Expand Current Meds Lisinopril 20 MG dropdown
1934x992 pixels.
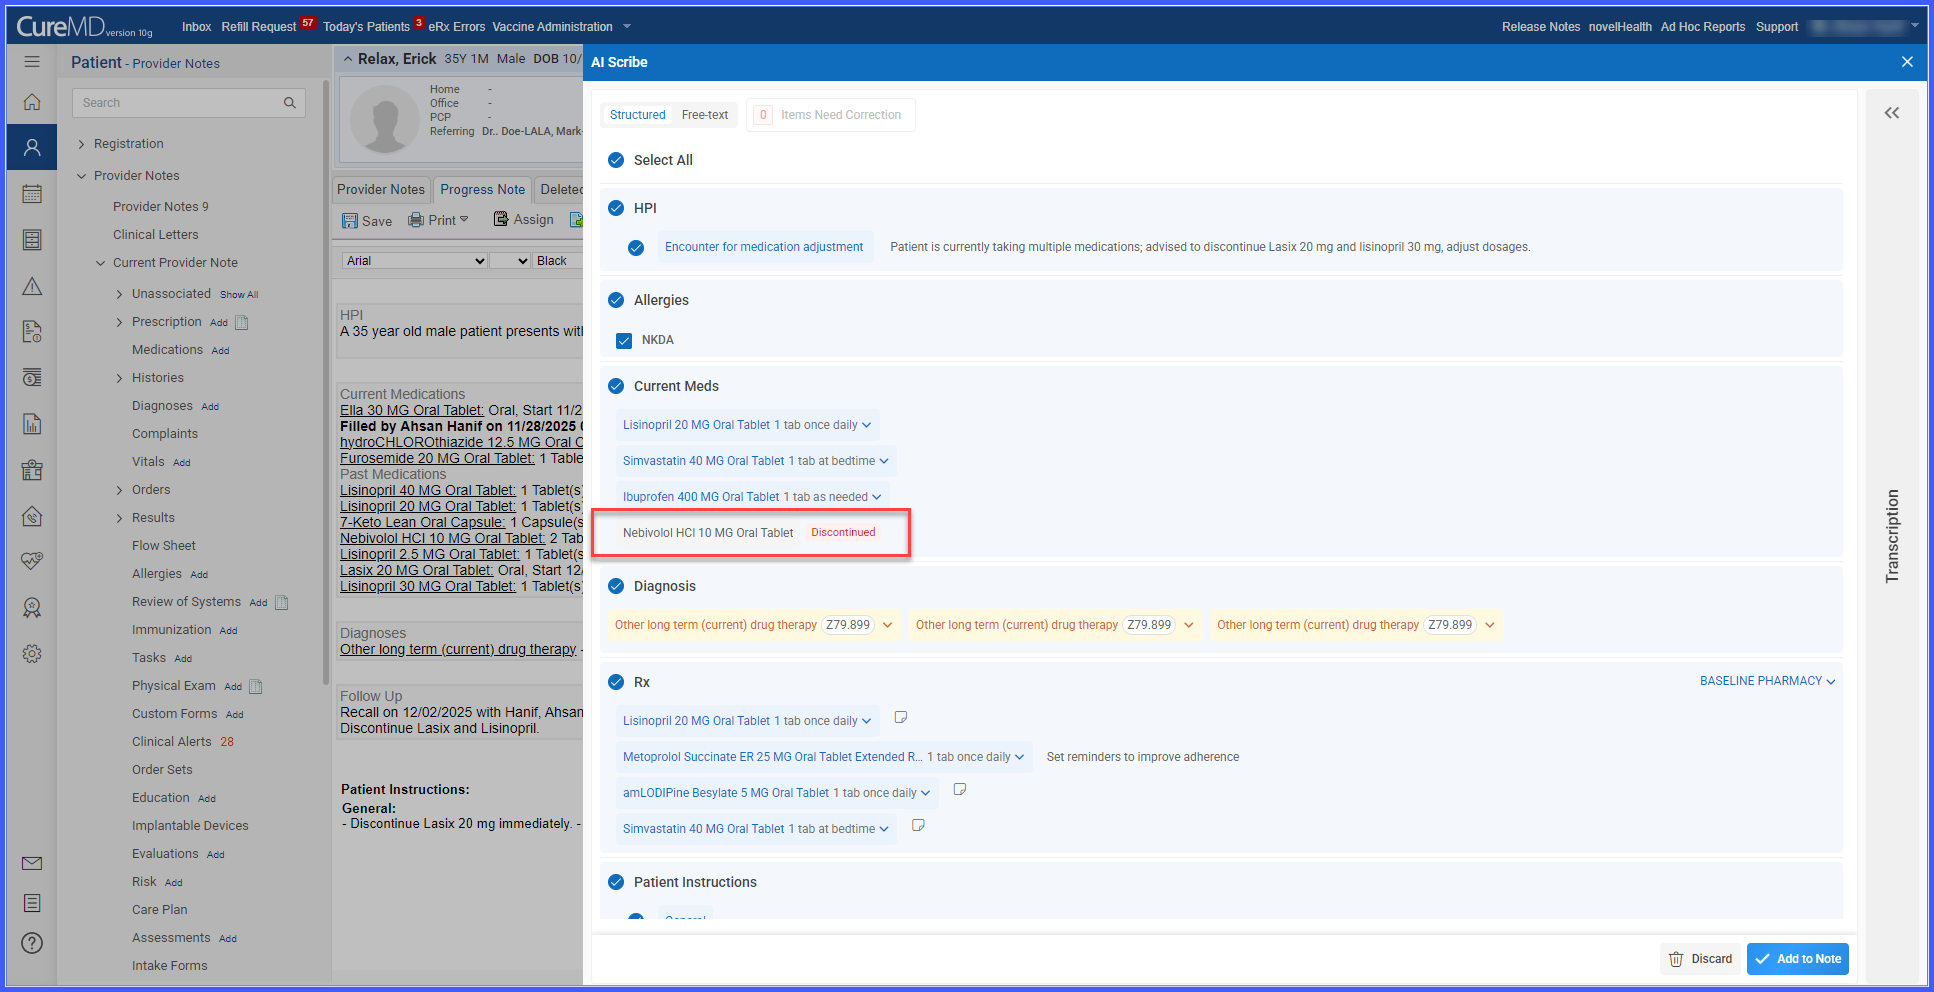[x=866, y=425]
